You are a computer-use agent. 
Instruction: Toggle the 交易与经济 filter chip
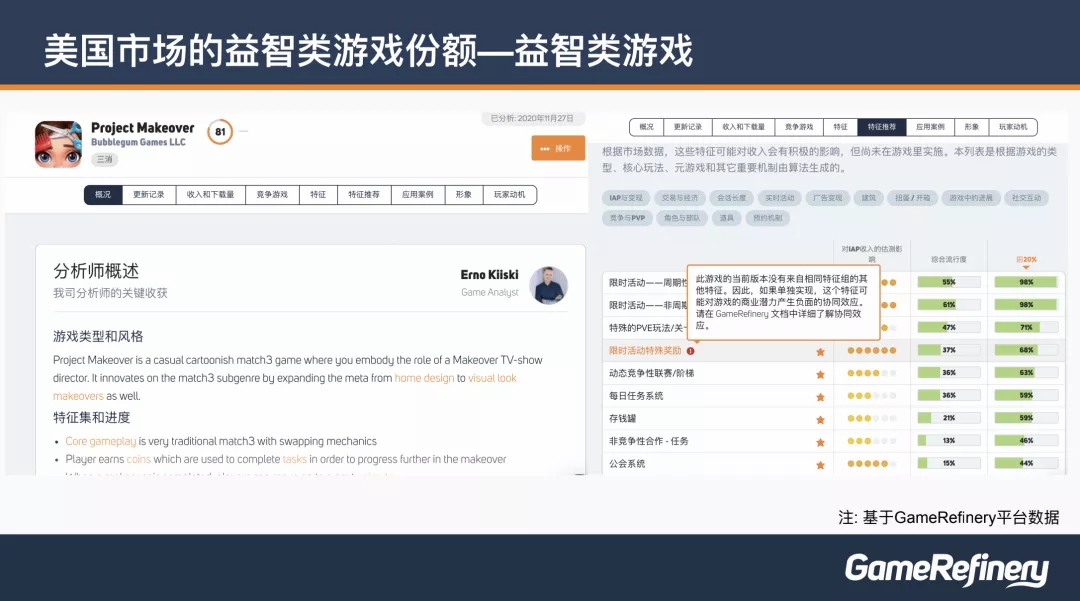pyautogui.click(x=680, y=198)
